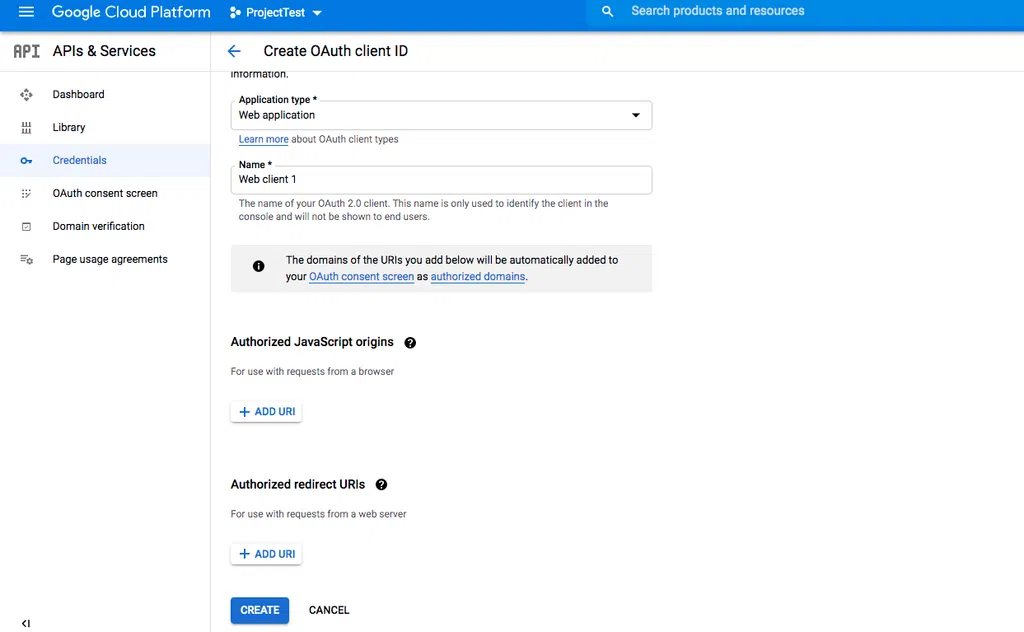
Task: Click the Authorized JavaScript origins heading
Action: click(312, 342)
